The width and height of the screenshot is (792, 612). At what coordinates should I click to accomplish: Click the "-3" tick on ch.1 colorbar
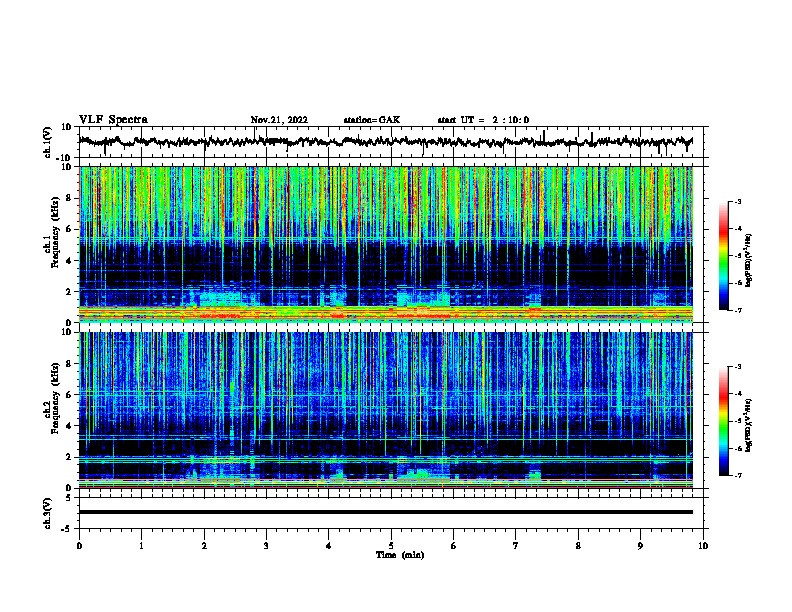(x=738, y=202)
